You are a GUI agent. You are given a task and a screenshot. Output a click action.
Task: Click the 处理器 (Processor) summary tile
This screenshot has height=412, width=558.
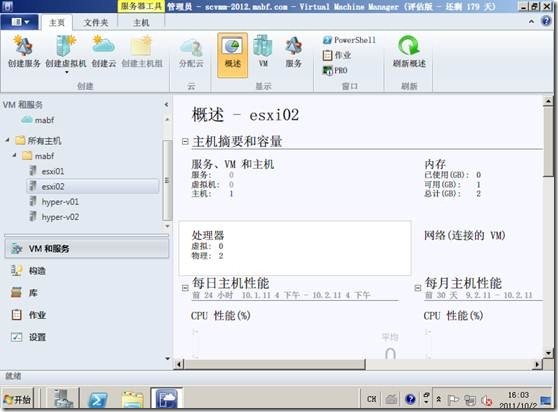(x=295, y=248)
